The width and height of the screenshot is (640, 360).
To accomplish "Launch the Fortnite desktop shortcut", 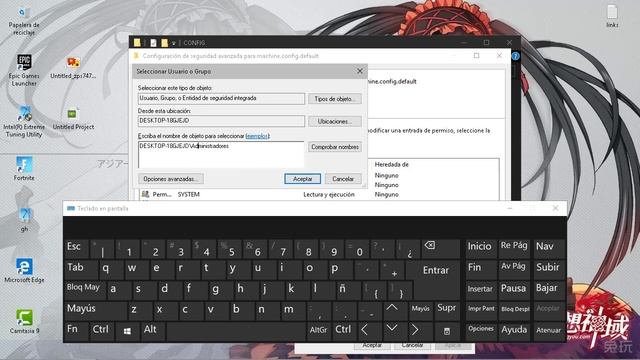I will click(x=24, y=169).
